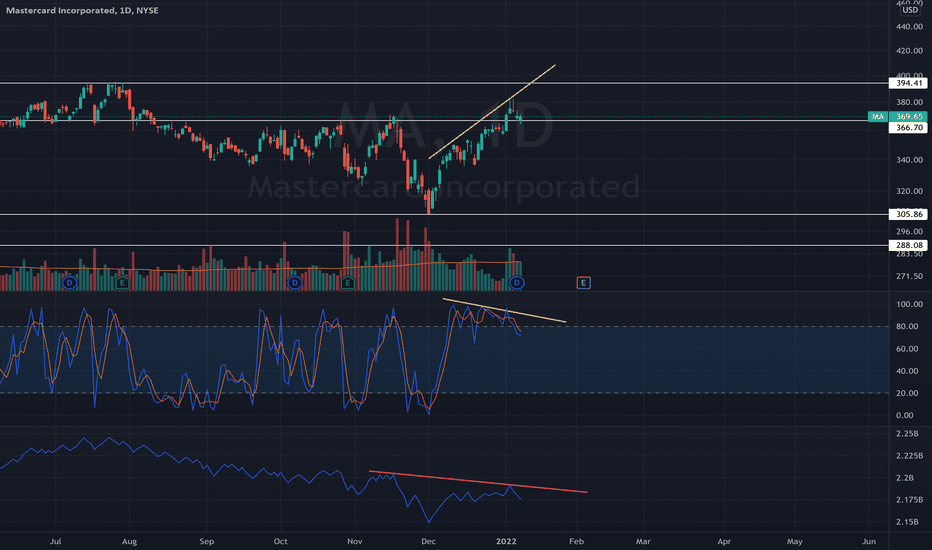Screen dimensions: 932x550
Task: Click the 0.00 stochastic scale label
Action: point(905,416)
